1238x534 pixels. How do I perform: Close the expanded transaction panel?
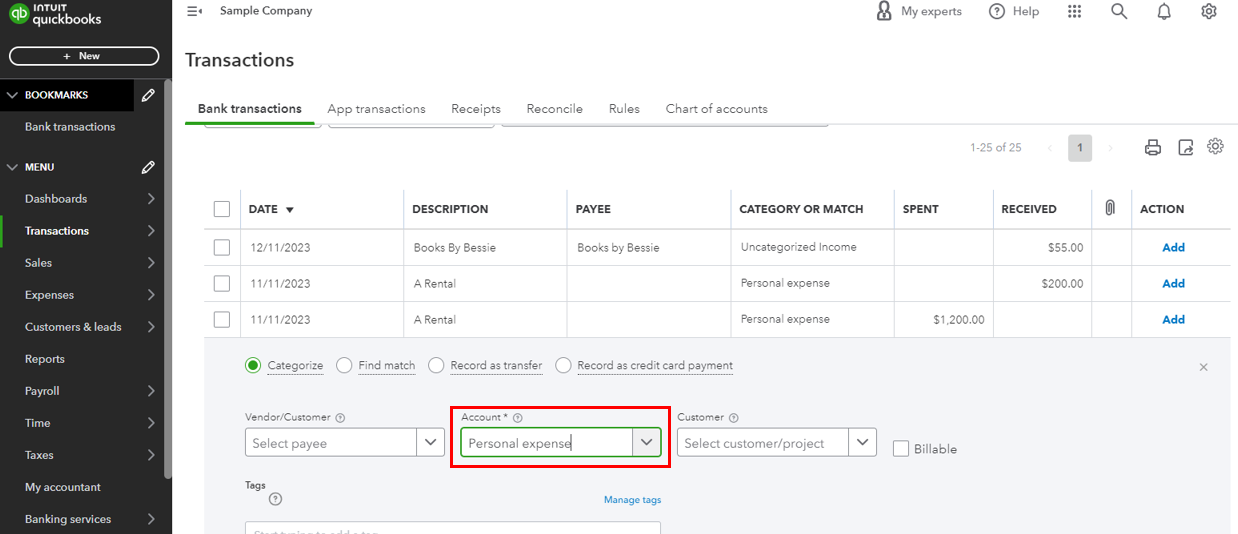click(x=1203, y=367)
